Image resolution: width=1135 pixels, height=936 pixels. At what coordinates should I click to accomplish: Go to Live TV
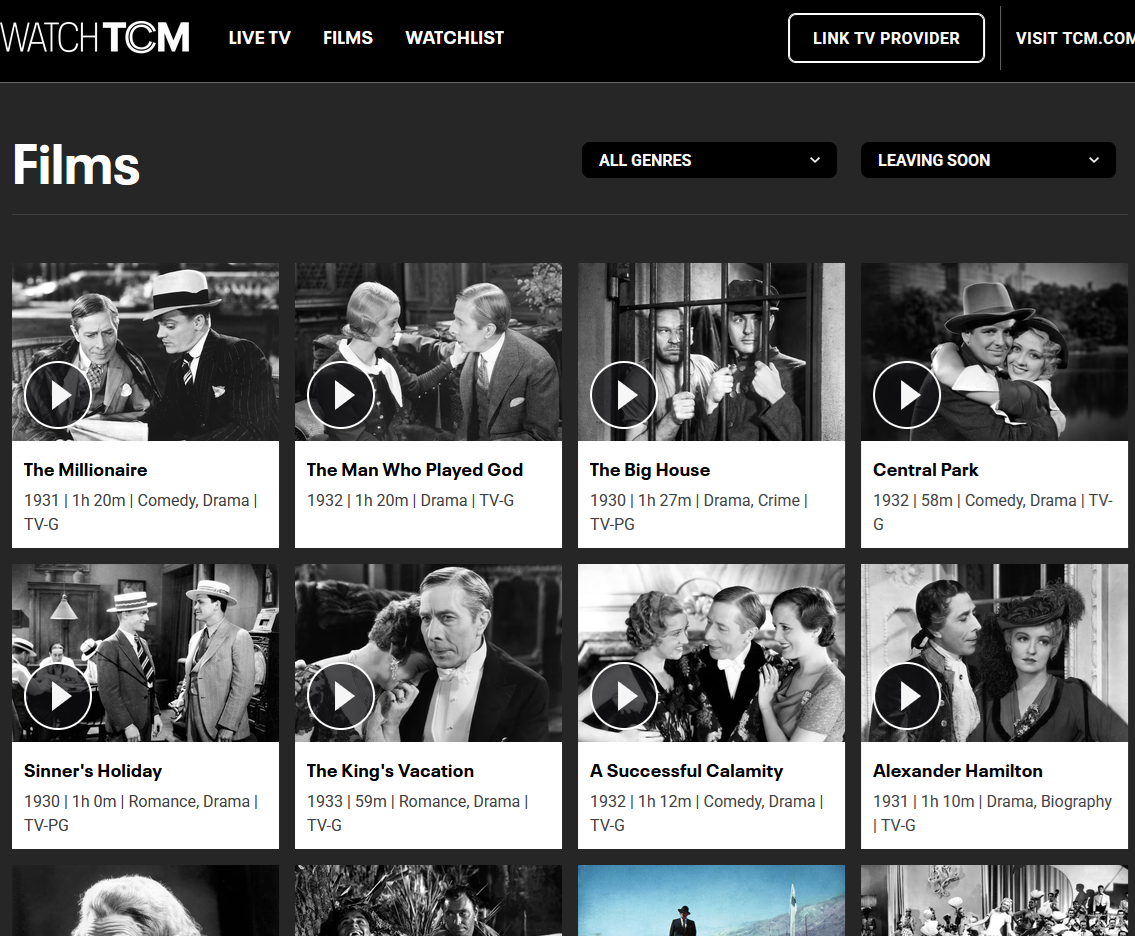pyautogui.click(x=259, y=38)
